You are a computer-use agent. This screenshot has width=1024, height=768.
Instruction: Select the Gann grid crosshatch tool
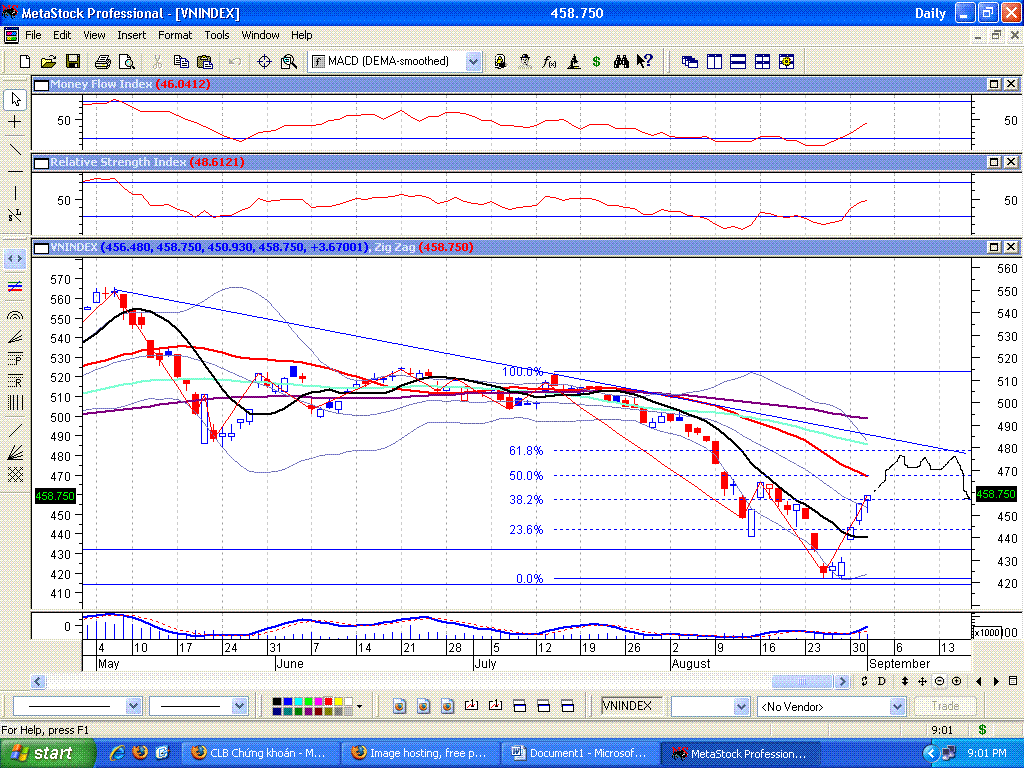pos(15,475)
